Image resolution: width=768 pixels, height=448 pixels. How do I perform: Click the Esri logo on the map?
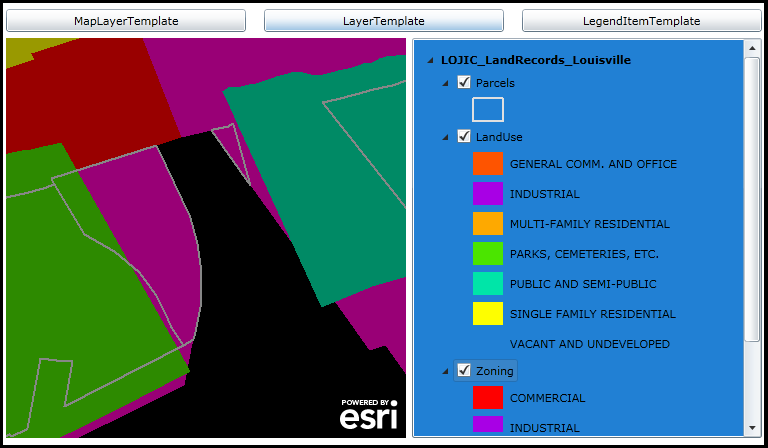point(368,414)
